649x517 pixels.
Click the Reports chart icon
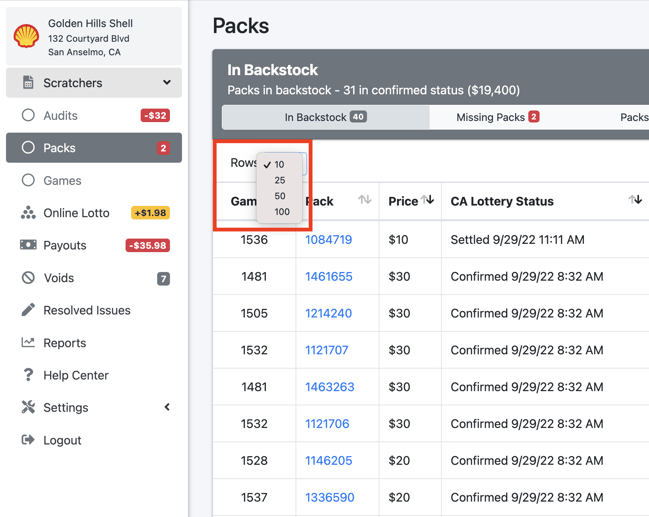28,343
